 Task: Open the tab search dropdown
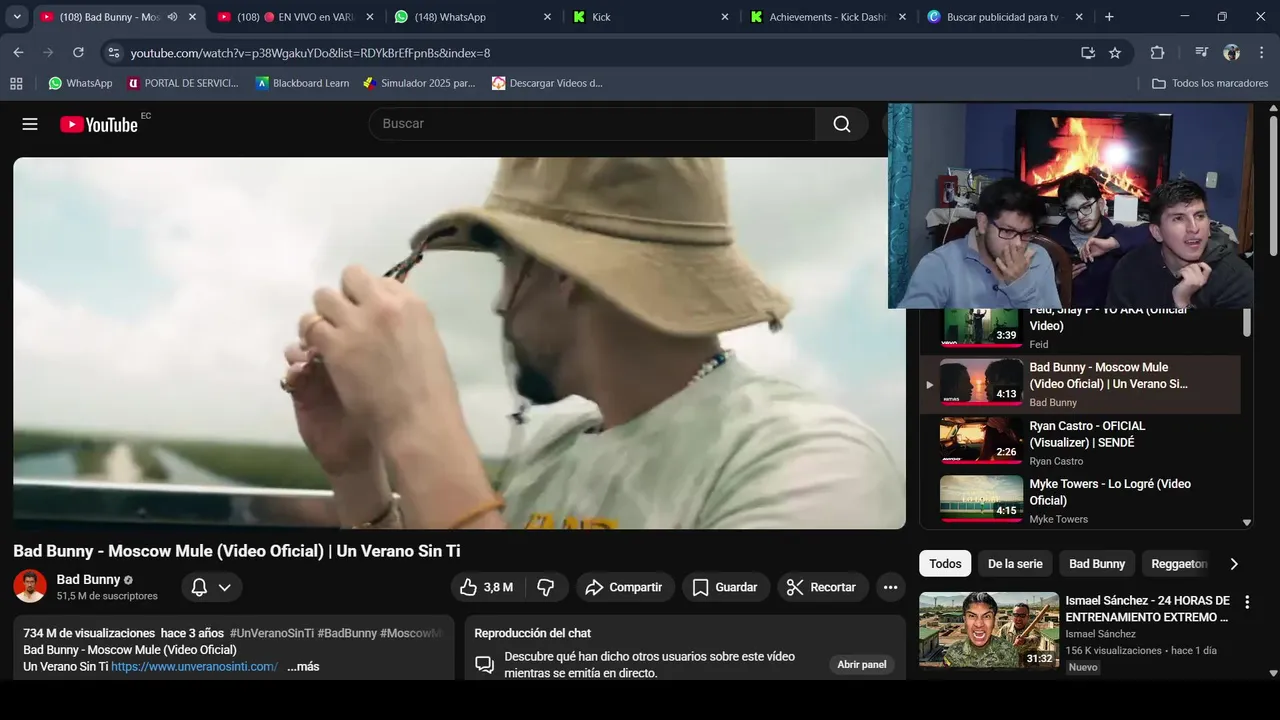point(16,17)
